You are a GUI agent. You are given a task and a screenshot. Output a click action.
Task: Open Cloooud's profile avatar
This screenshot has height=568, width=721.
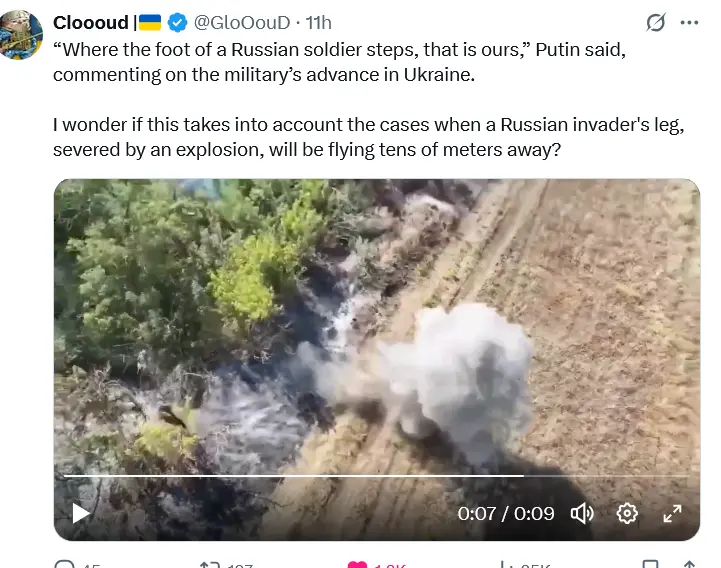point(19,34)
